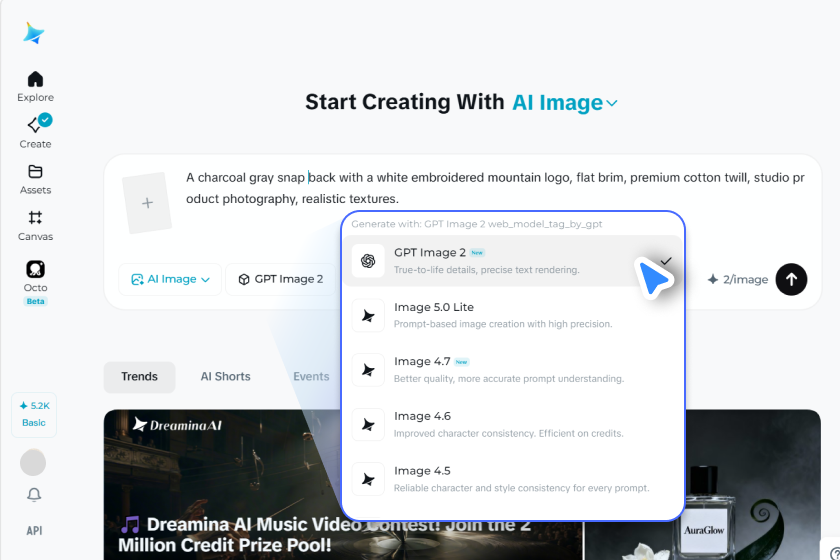
Task: Open the API link in sidebar
Action: pos(34,531)
